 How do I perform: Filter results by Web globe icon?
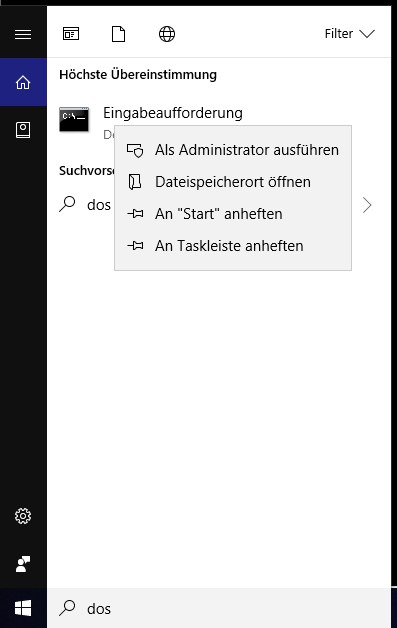167,34
